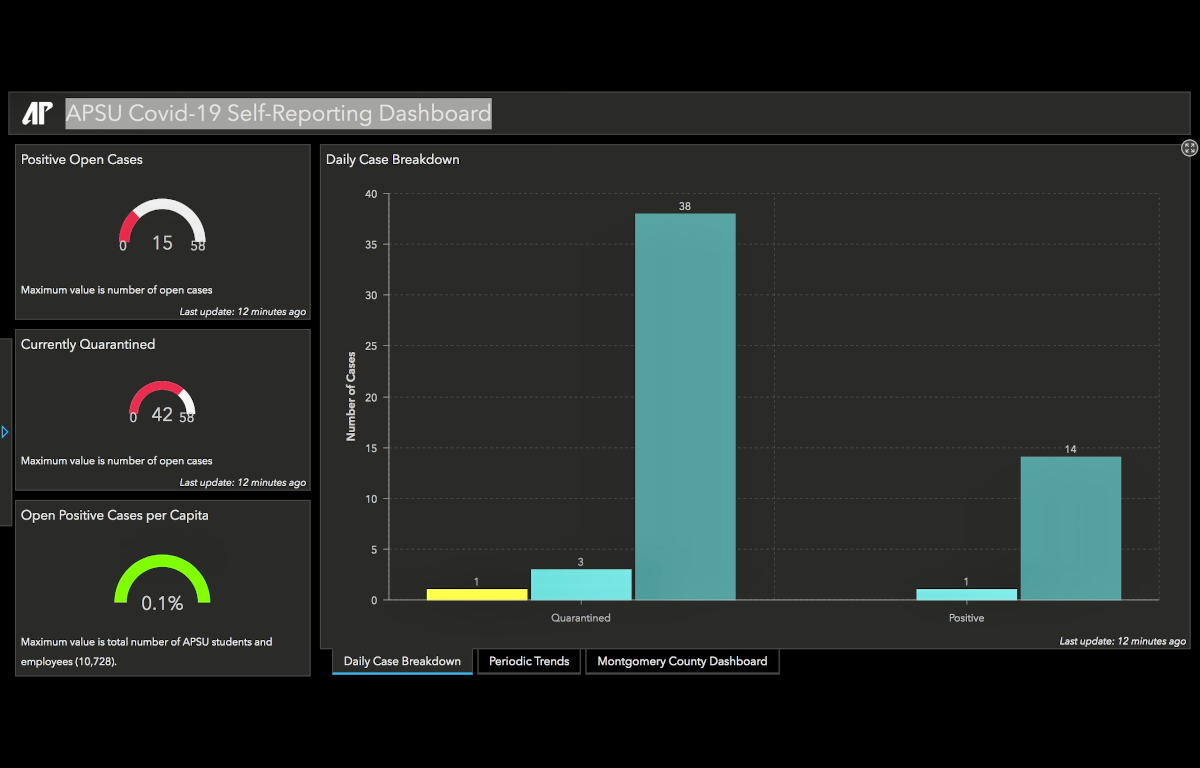Open the Periodic Trends tab
1200x768 pixels.
[529, 661]
